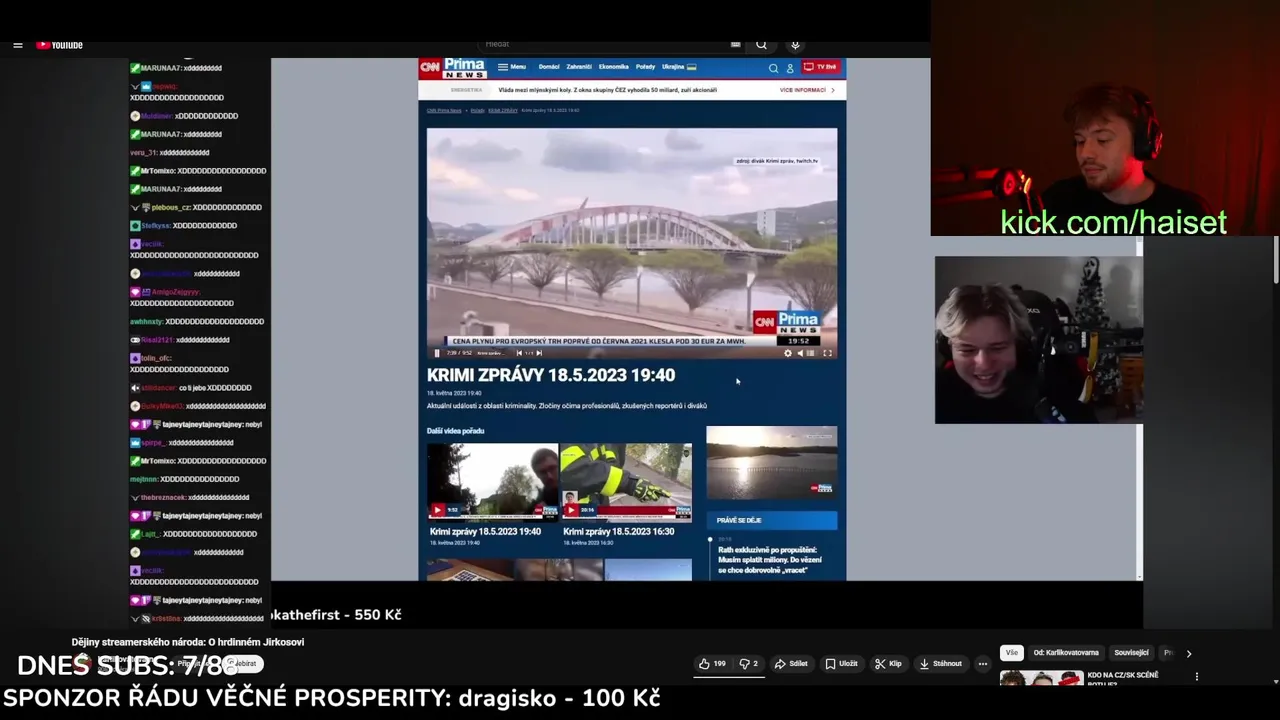Dislike the video with 2 dislikes
Viewport: 1280px width, 720px height.
point(748,664)
